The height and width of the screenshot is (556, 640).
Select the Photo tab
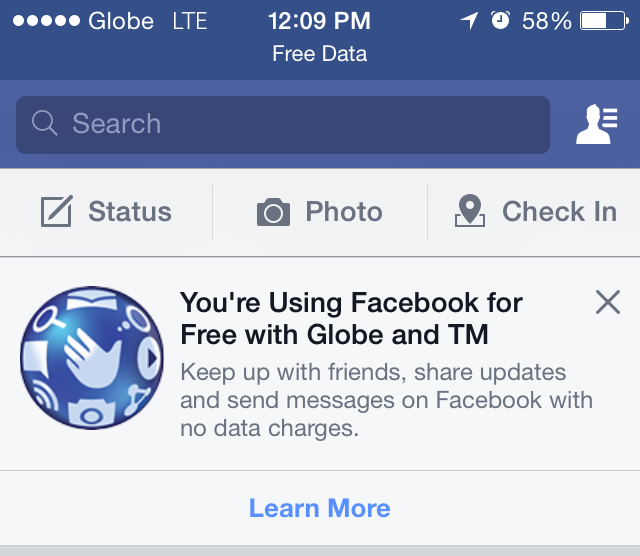tap(320, 212)
